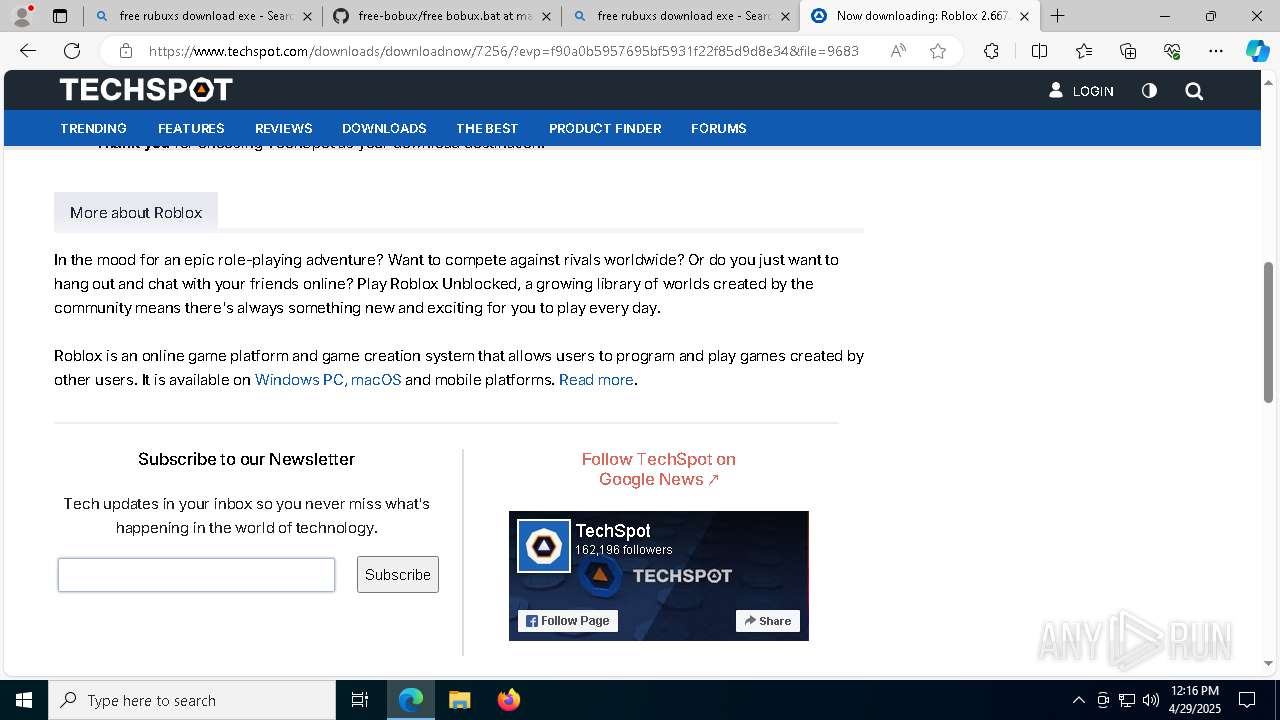Click the Subscribe button
Viewport: 1280px width, 720px height.
point(398,575)
